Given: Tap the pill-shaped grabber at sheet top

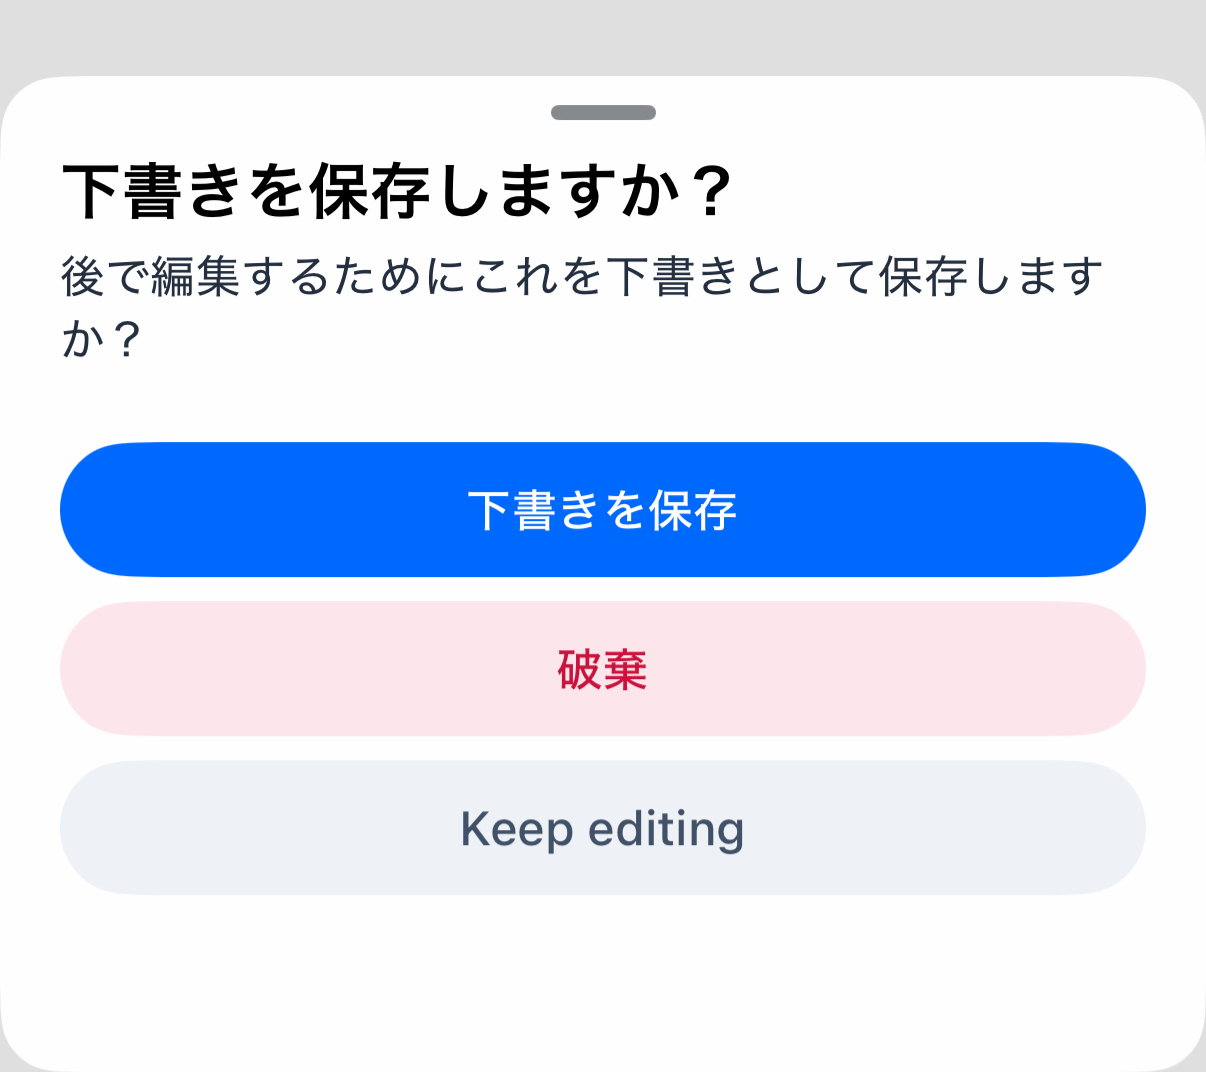Looking at the screenshot, I should [x=603, y=112].
